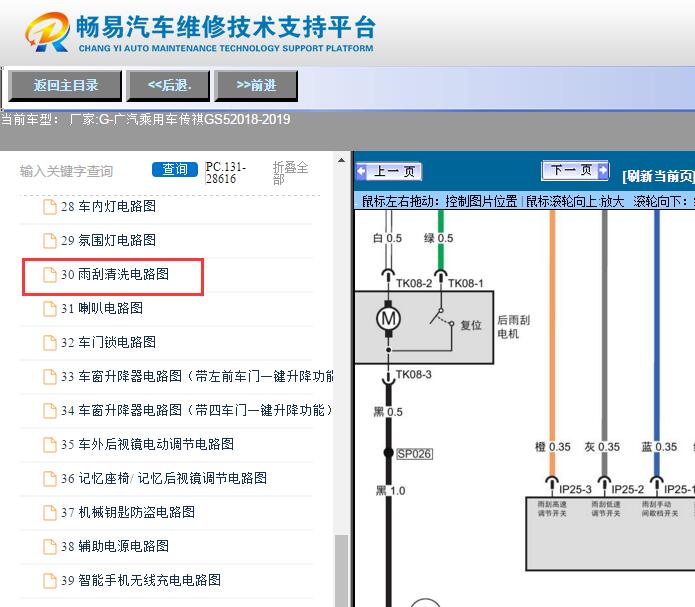
Task: Click the document icon beside 35 车外后视镜
Action: click(50, 445)
